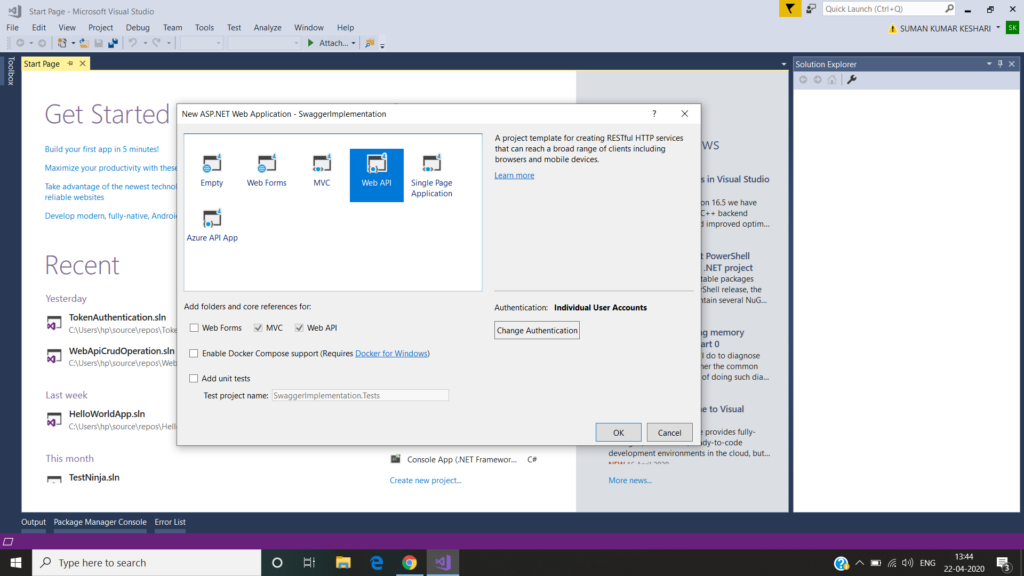
Task: Expand the toolbar overflow options
Action: tap(382, 44)
